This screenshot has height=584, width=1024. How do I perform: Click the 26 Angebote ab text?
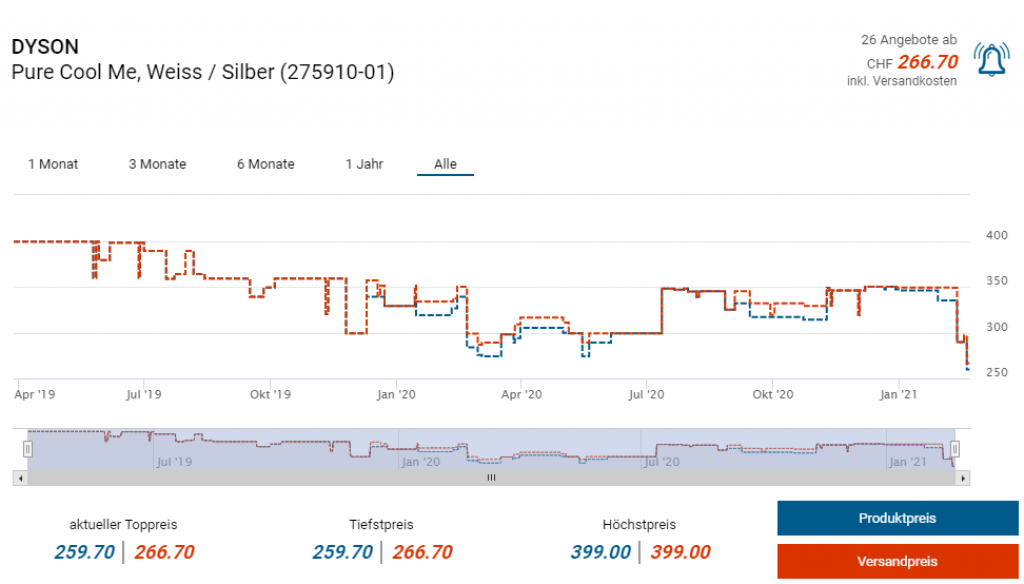coord(908,40)
